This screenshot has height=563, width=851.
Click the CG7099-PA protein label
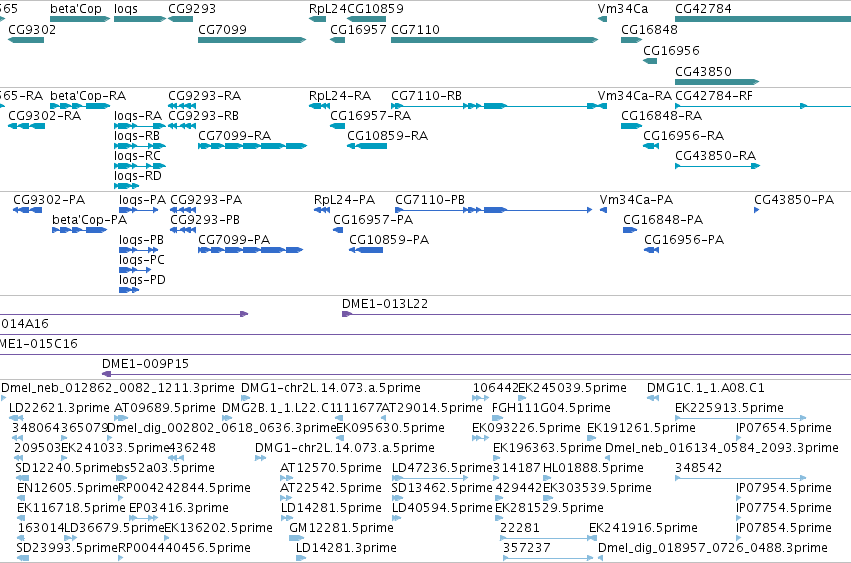point(234,240)
